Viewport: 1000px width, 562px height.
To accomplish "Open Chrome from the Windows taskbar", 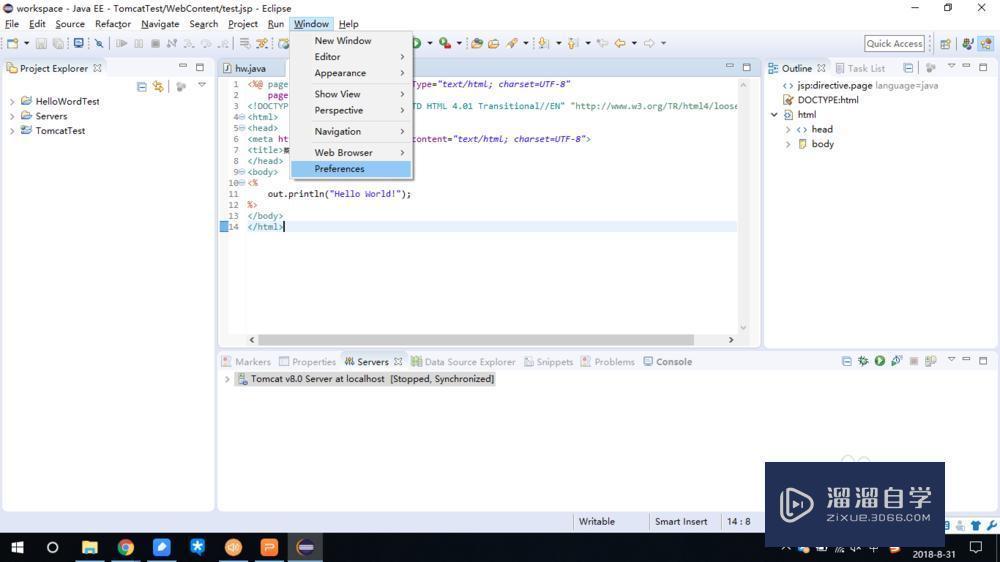I will tap(125, 547).
